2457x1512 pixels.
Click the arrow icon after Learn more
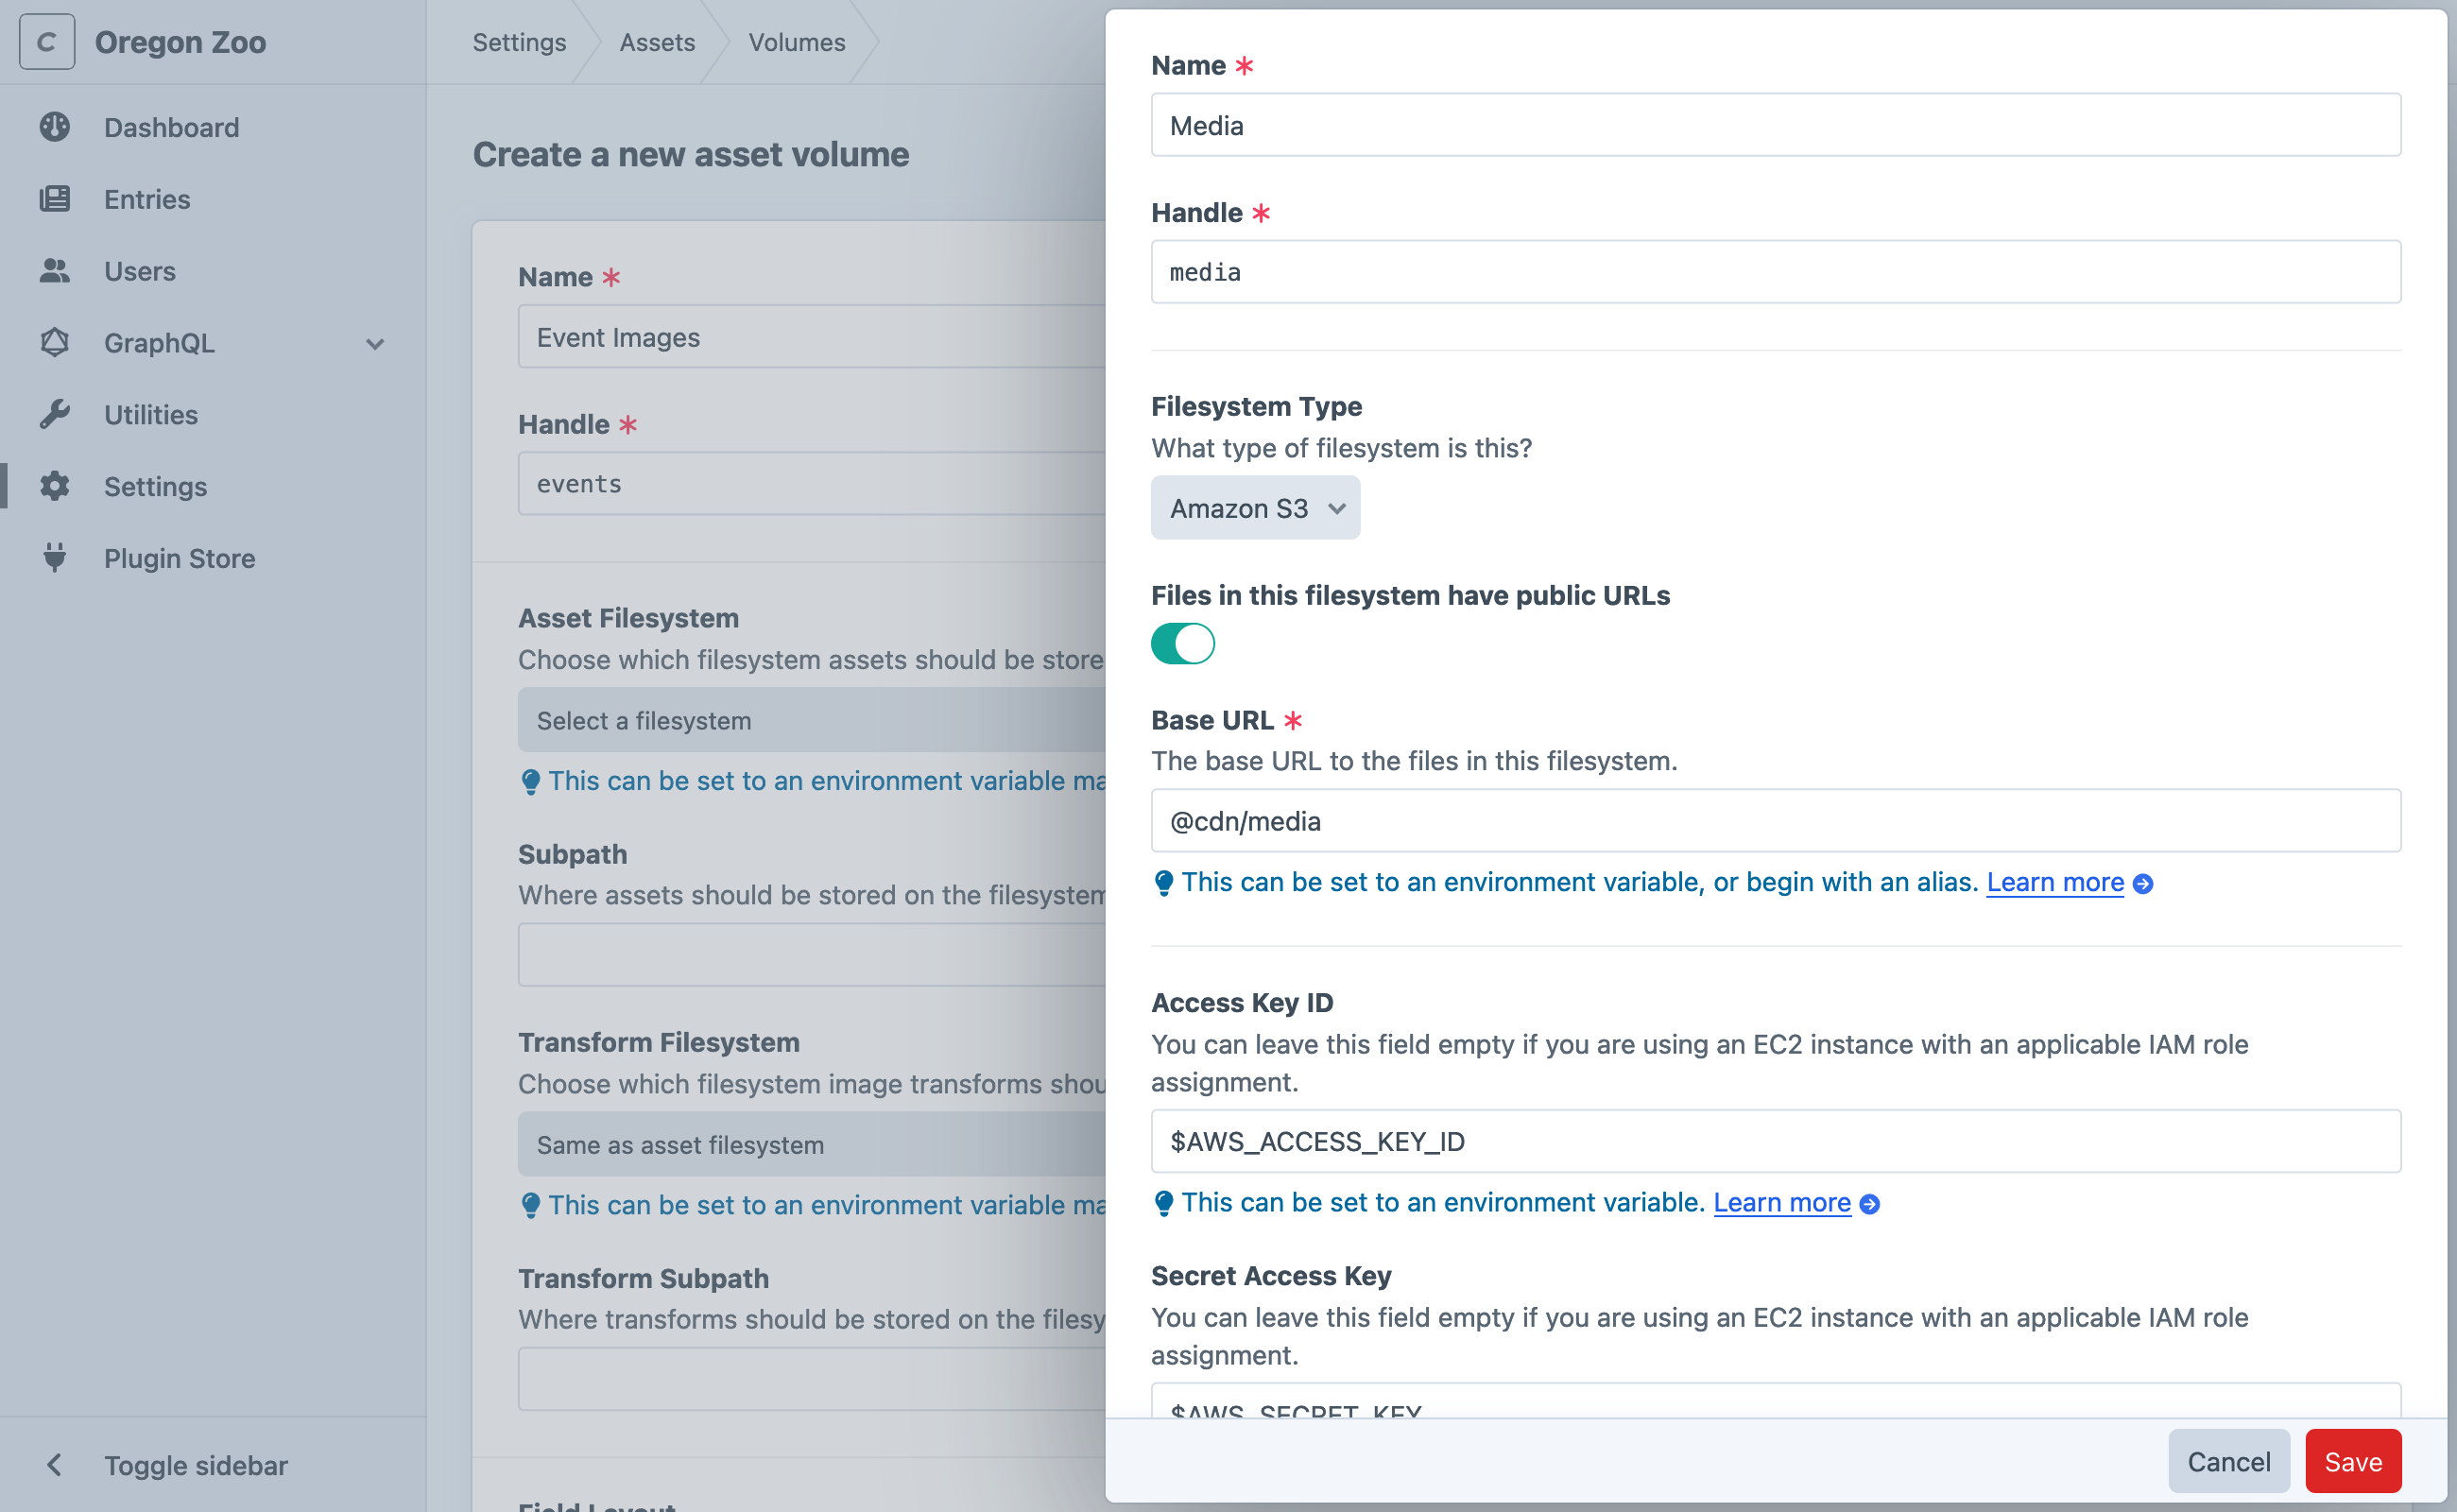click(x=2142, y=883)
